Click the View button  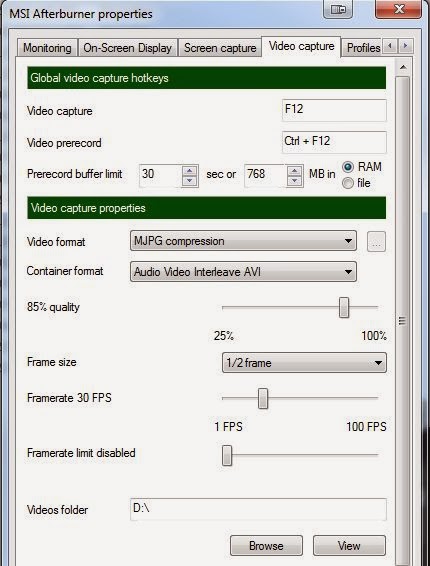click(349, 545)
